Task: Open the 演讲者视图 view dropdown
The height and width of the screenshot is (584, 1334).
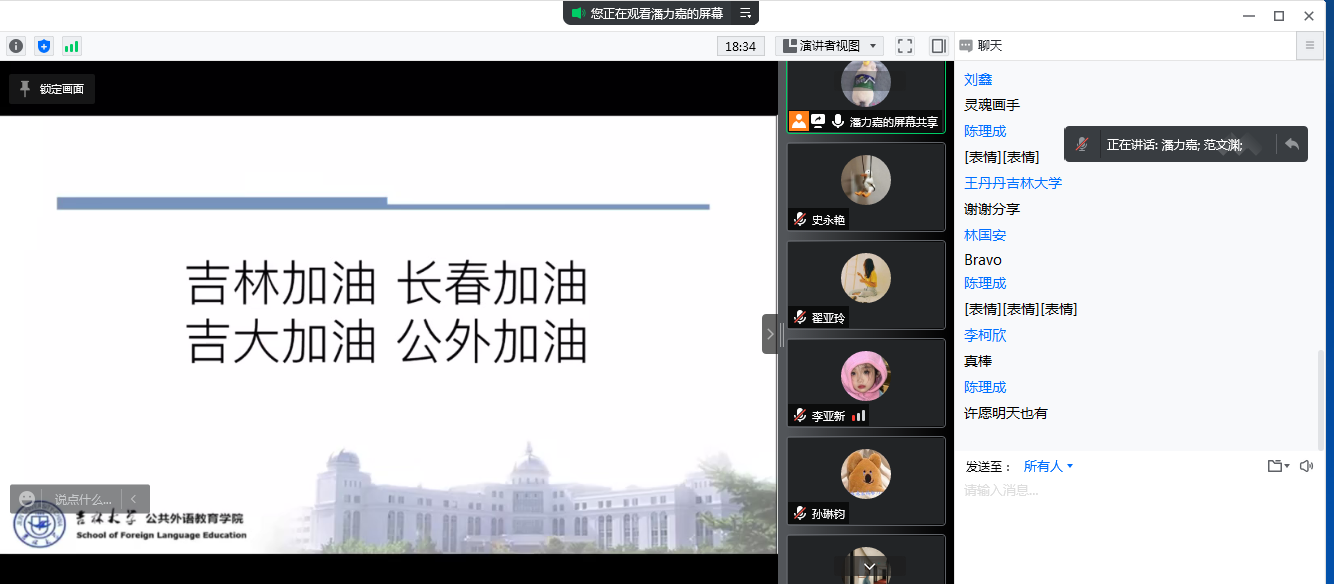Action: (830, 46)
